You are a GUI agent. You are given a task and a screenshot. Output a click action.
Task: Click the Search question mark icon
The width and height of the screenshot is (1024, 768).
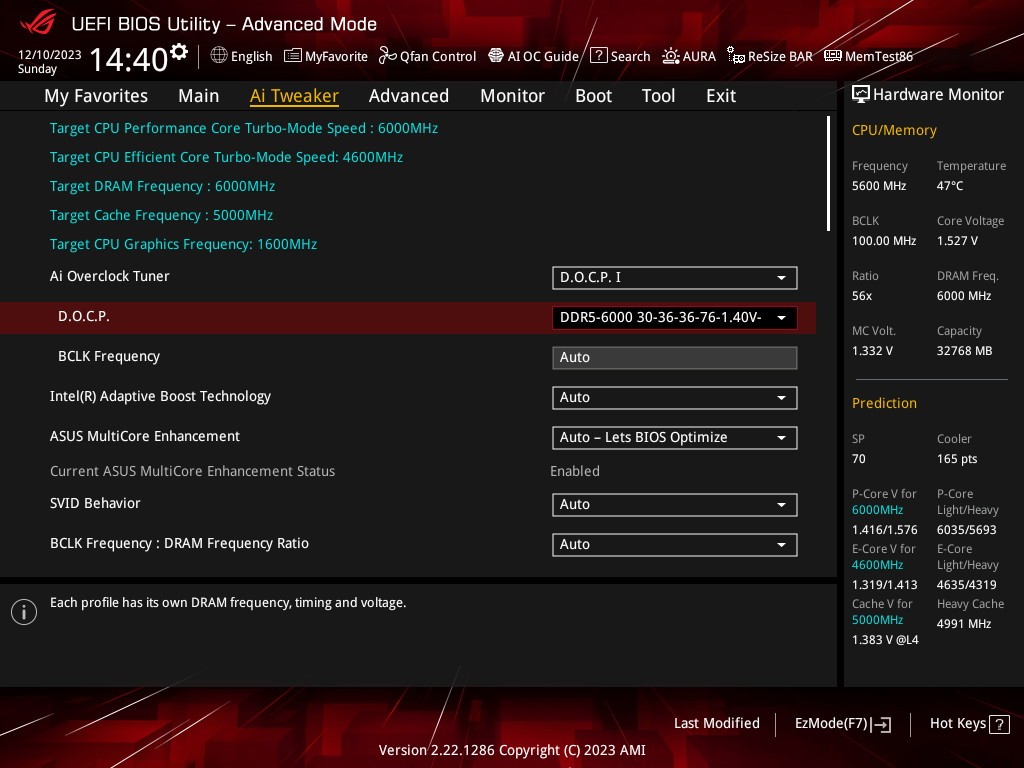click(599, 56)
